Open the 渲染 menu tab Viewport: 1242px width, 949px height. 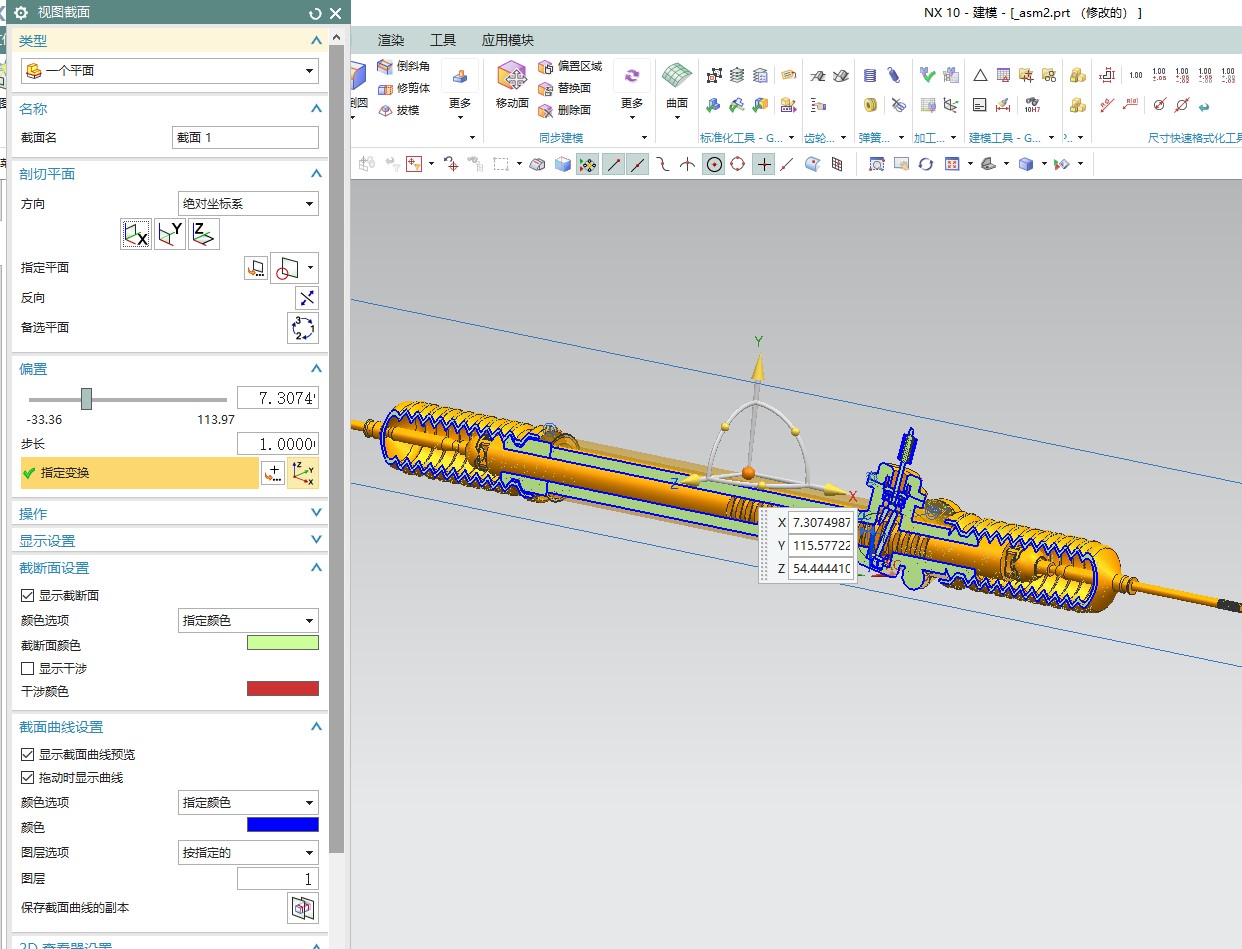(x=391, y=40)
